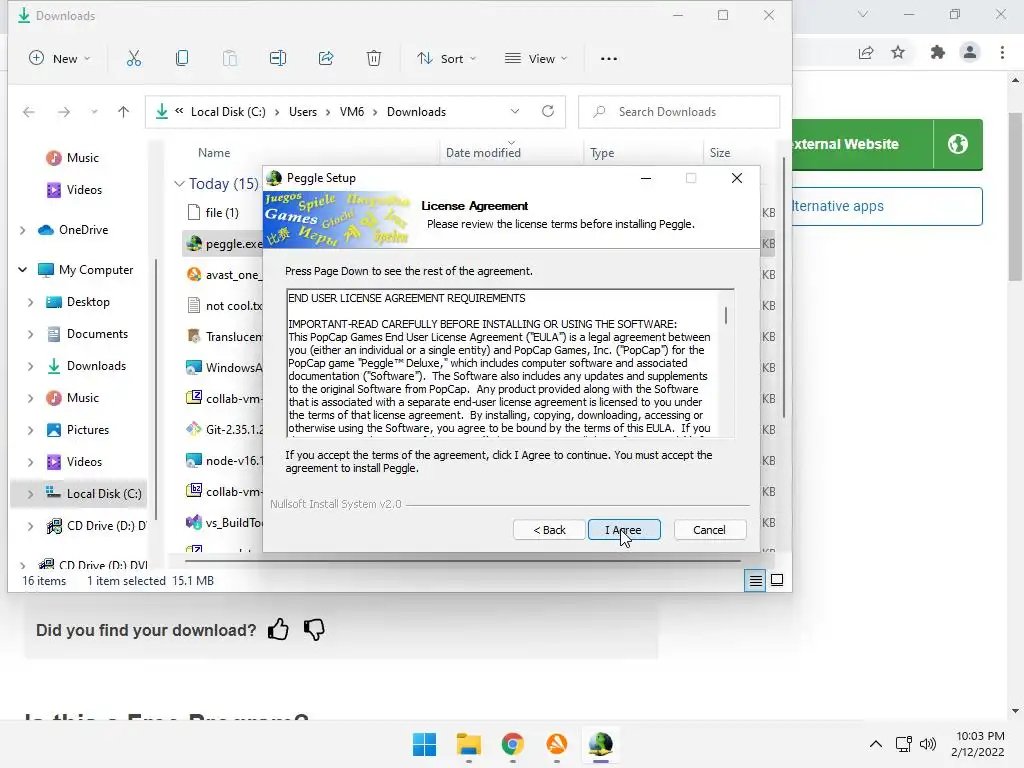
Task: Open the View dropdown menu
Action: pyautogui.click(x=536, y=58)
